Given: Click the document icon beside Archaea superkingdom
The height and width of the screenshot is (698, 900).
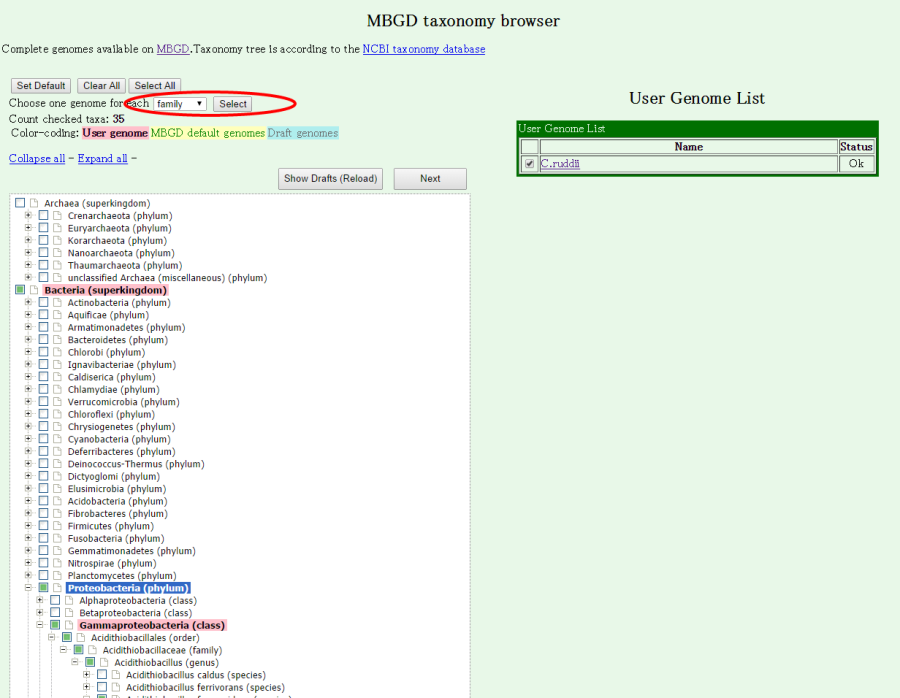Looking at the screenshot, I should [x=33, y=204].
